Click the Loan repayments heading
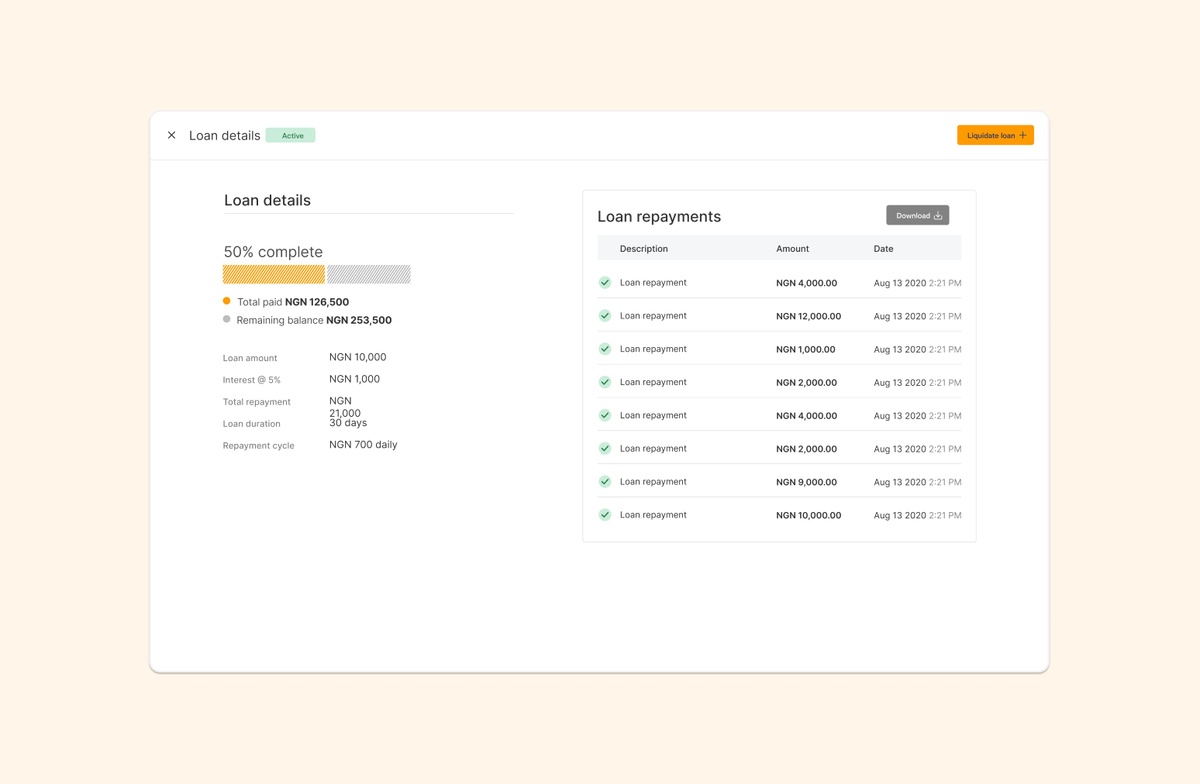This screenshot has height=784, width=1200. coord(659,216)
